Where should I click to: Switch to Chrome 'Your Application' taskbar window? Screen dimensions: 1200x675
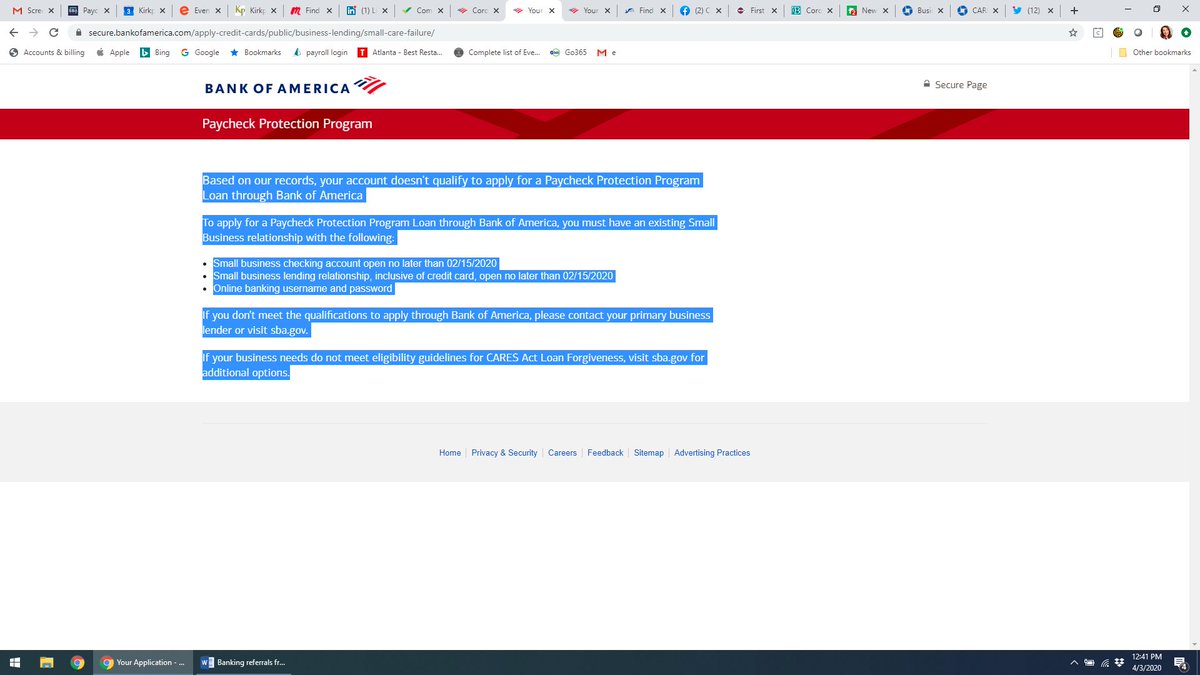pos(143,662)
